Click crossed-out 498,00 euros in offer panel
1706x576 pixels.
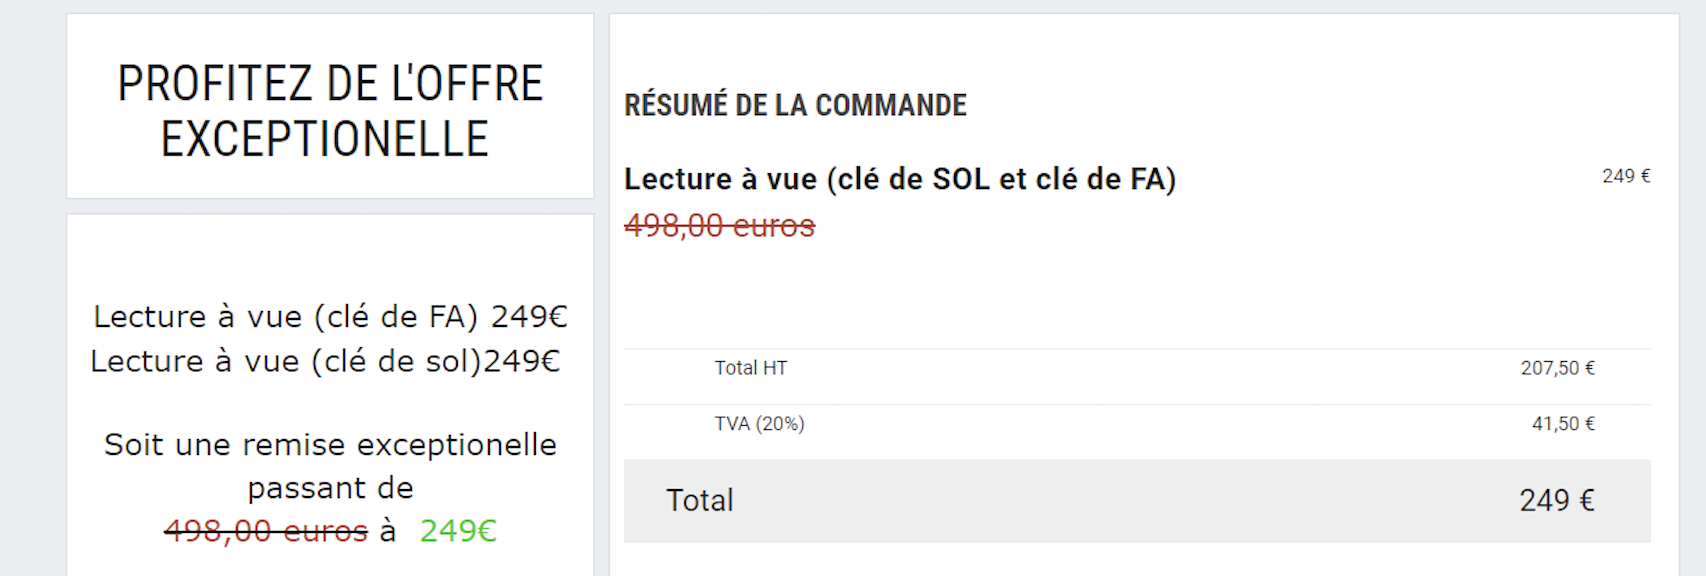point(266,531)
